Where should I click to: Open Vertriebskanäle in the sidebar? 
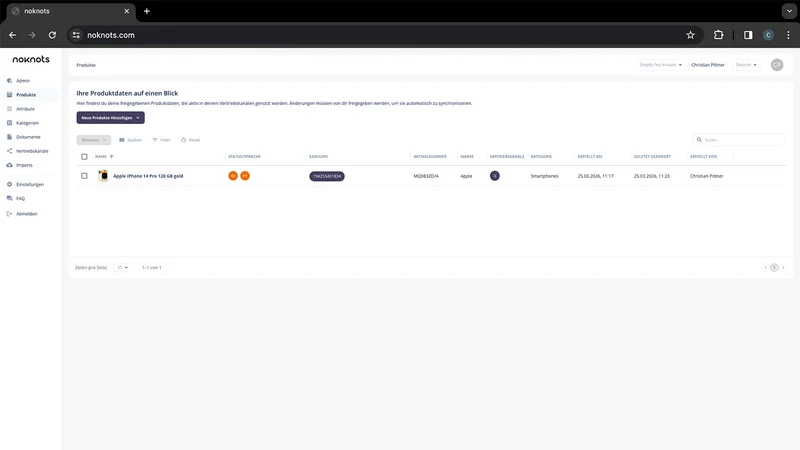[32, 151]
